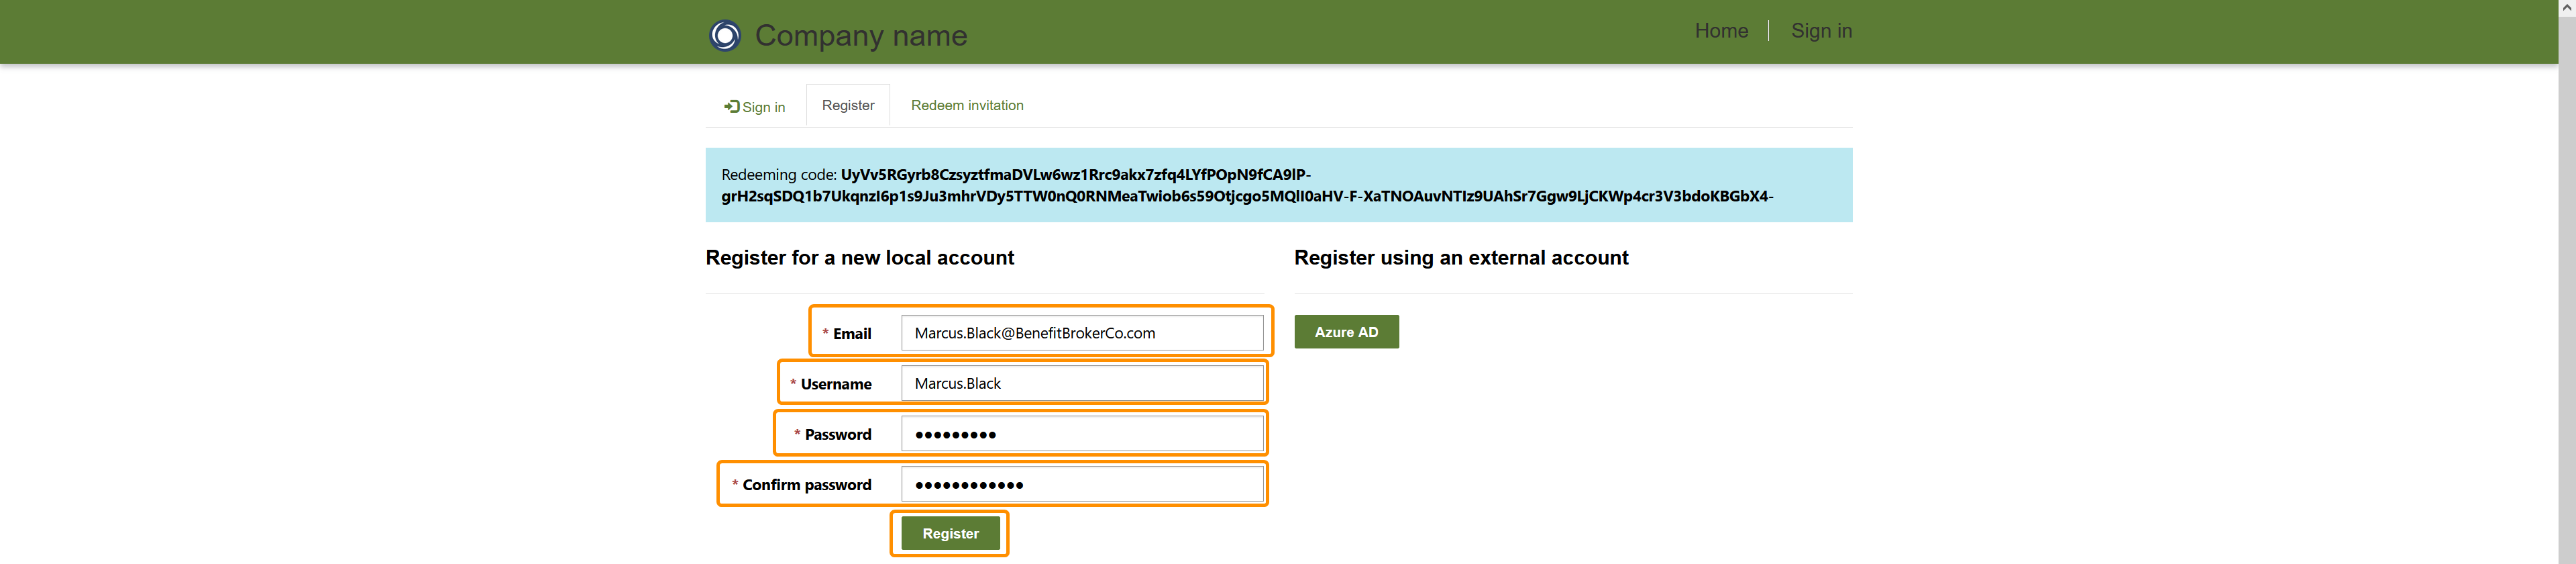Click into the Username text box
The image size is (2576, 564).
[x=1081, y=383]
